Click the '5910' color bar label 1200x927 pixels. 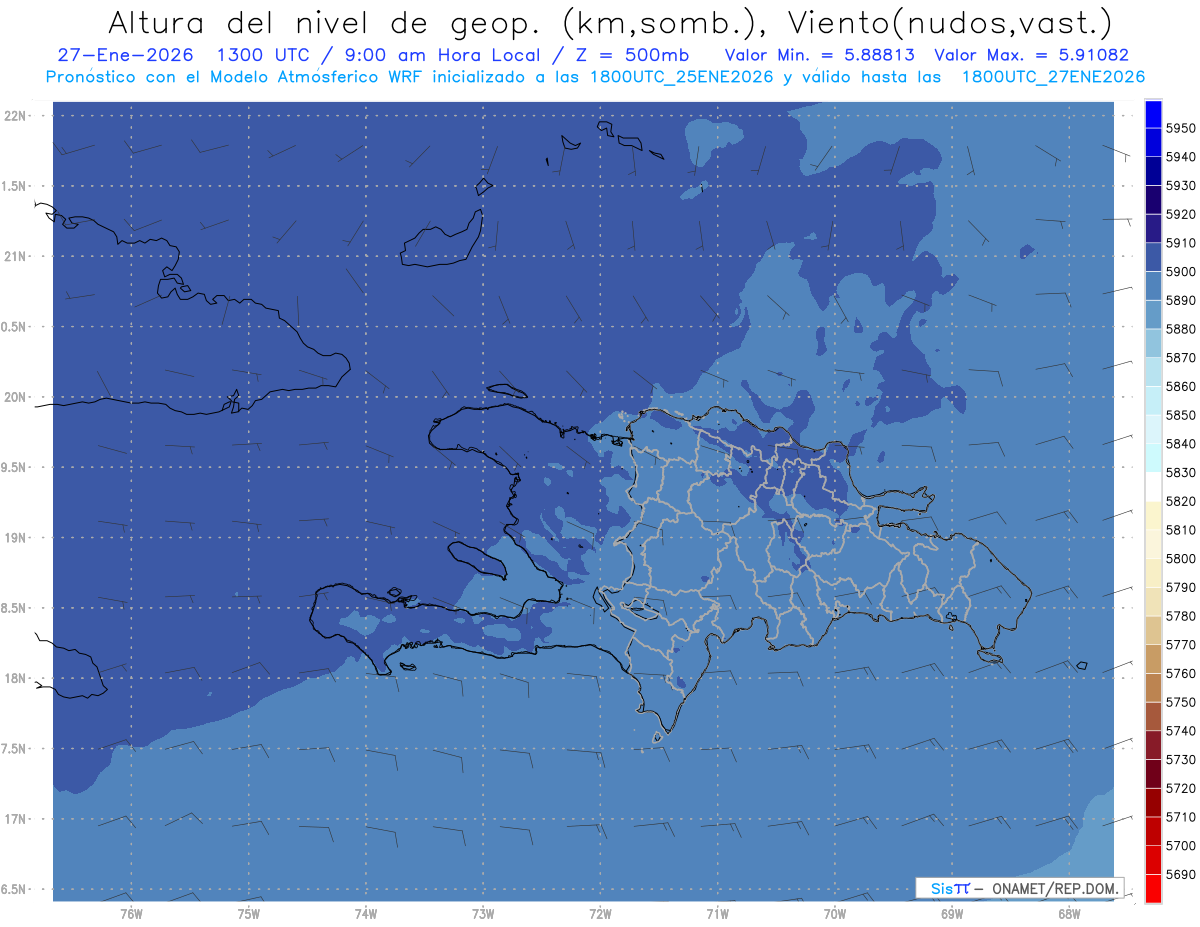(x=1180, y=243)
